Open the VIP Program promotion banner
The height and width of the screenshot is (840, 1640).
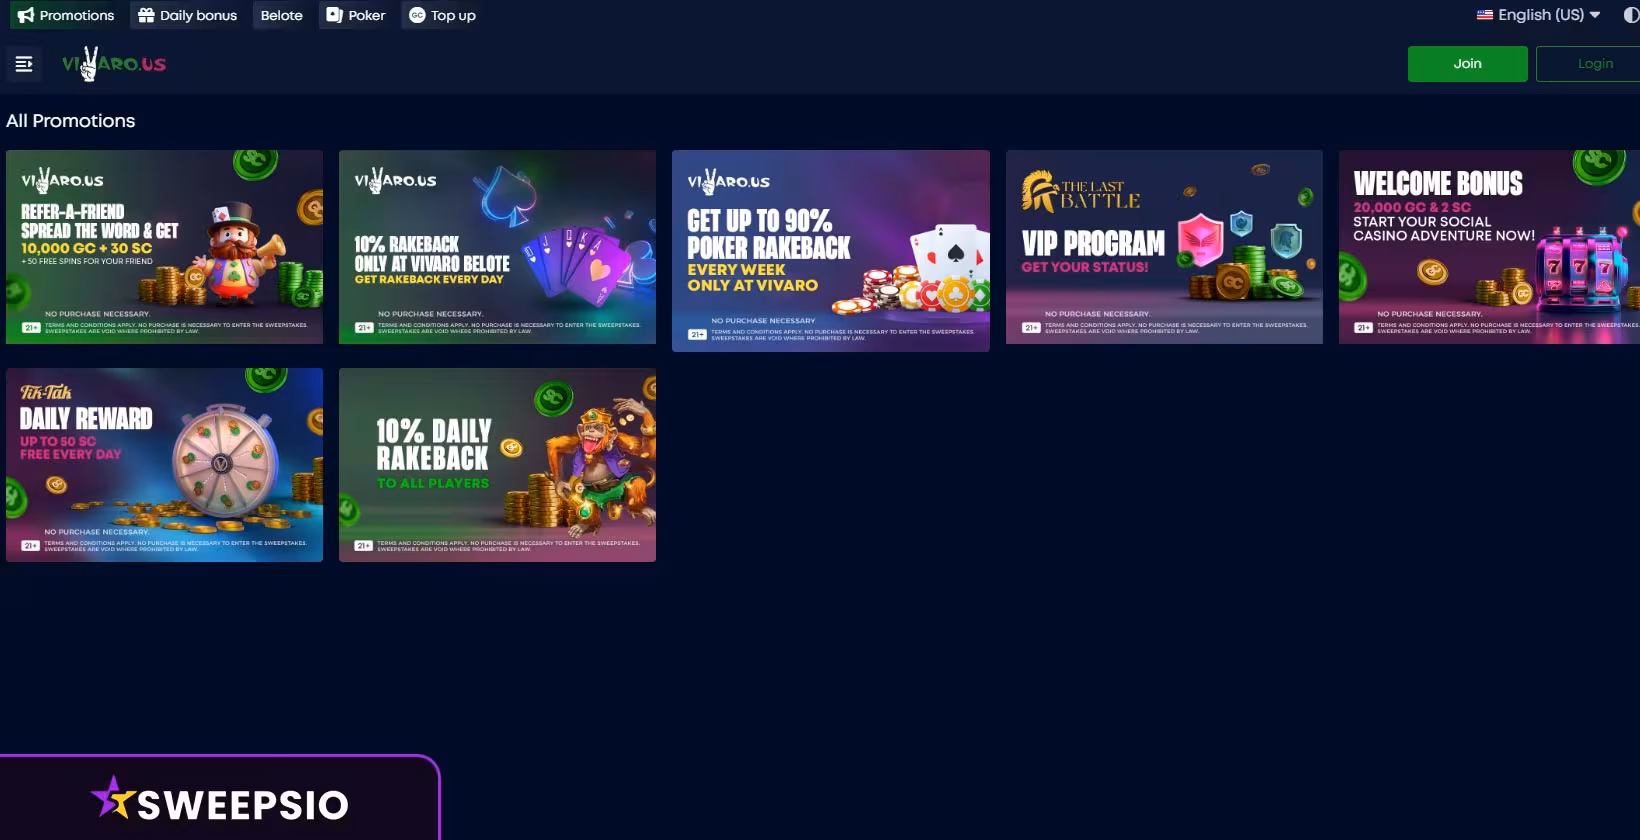pos(1164,247)
